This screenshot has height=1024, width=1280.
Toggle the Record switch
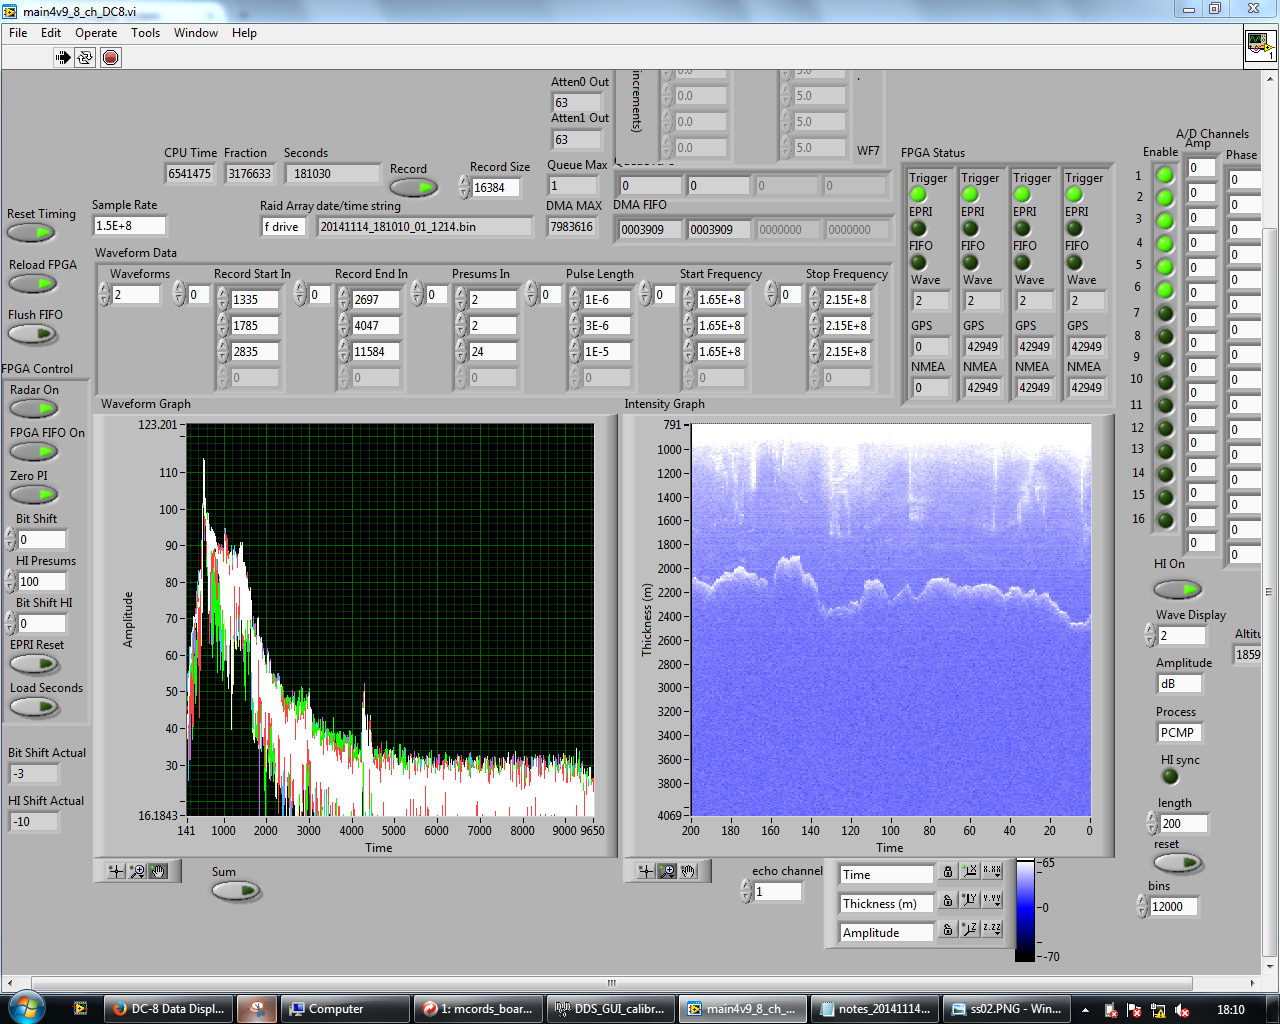pyautogui.click(x=413, y=187)
